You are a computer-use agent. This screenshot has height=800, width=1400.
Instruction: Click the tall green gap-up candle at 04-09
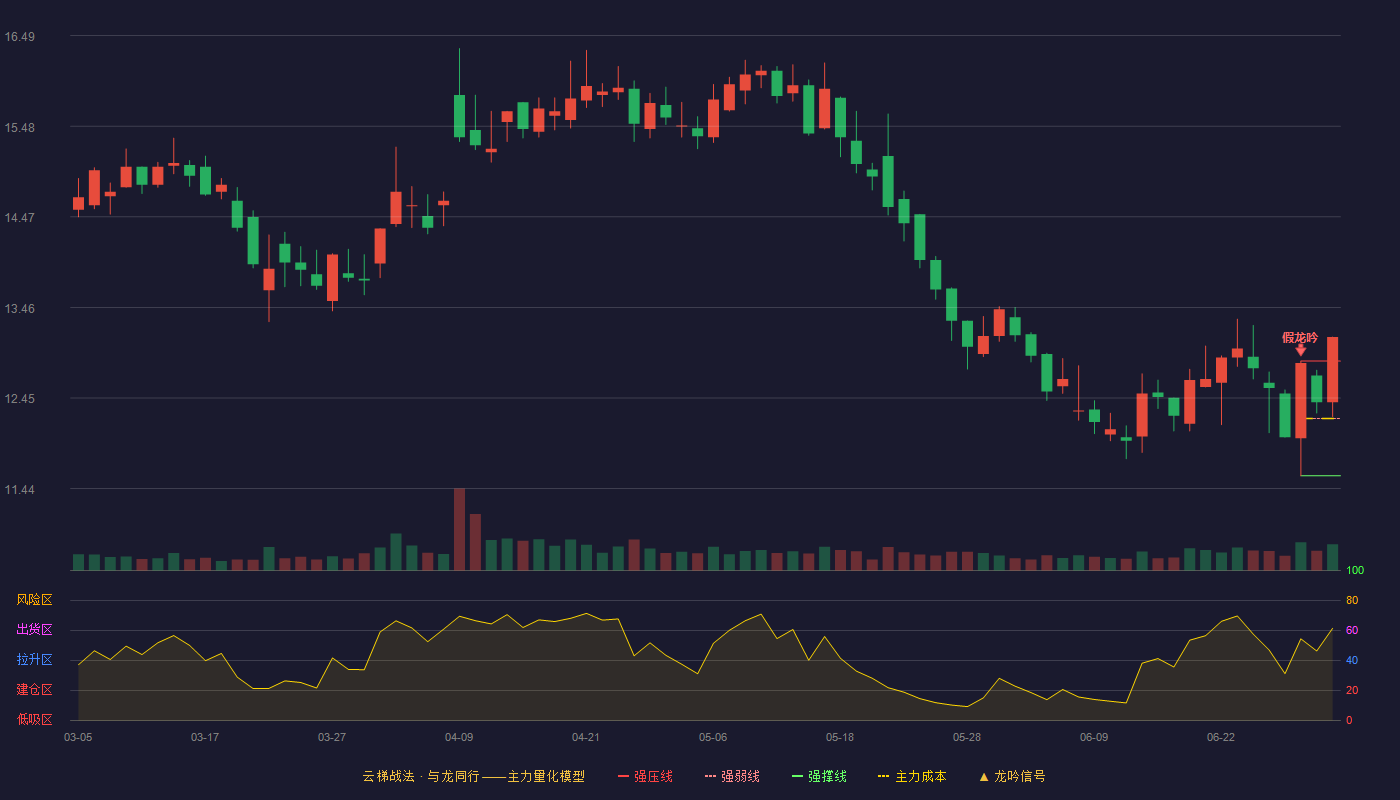[459, 116]
